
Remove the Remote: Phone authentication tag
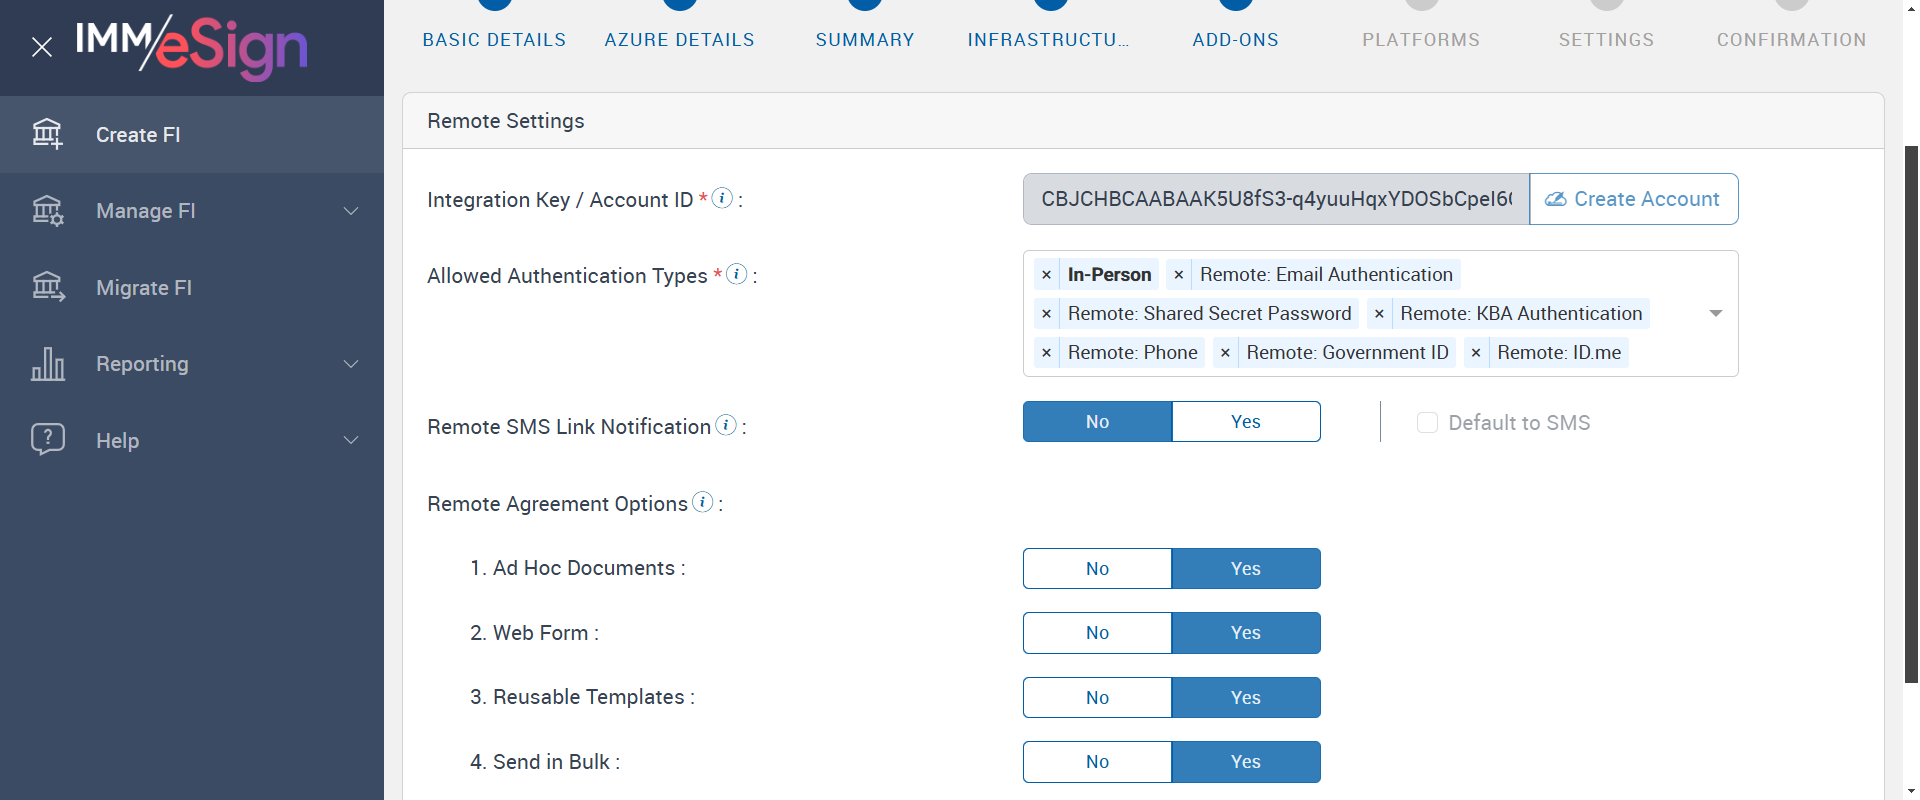point(1046,353)
